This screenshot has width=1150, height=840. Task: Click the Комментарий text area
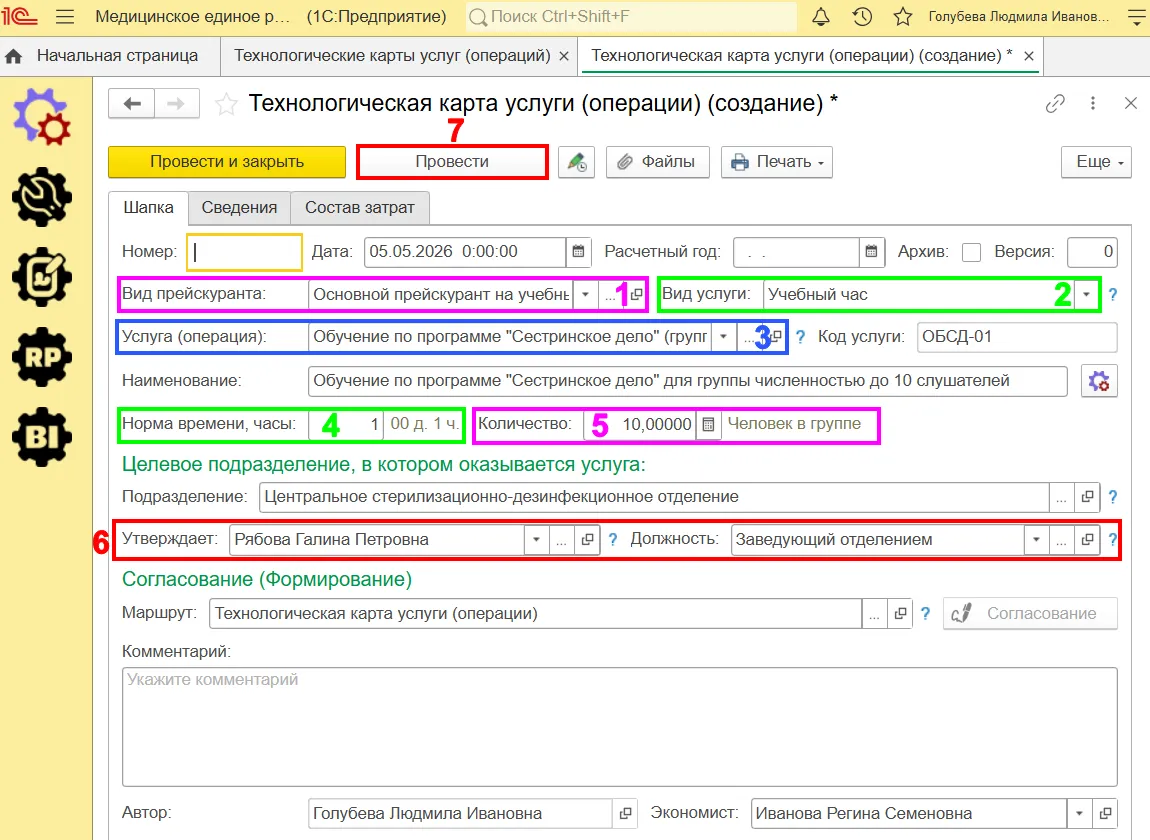click(620, 726)
